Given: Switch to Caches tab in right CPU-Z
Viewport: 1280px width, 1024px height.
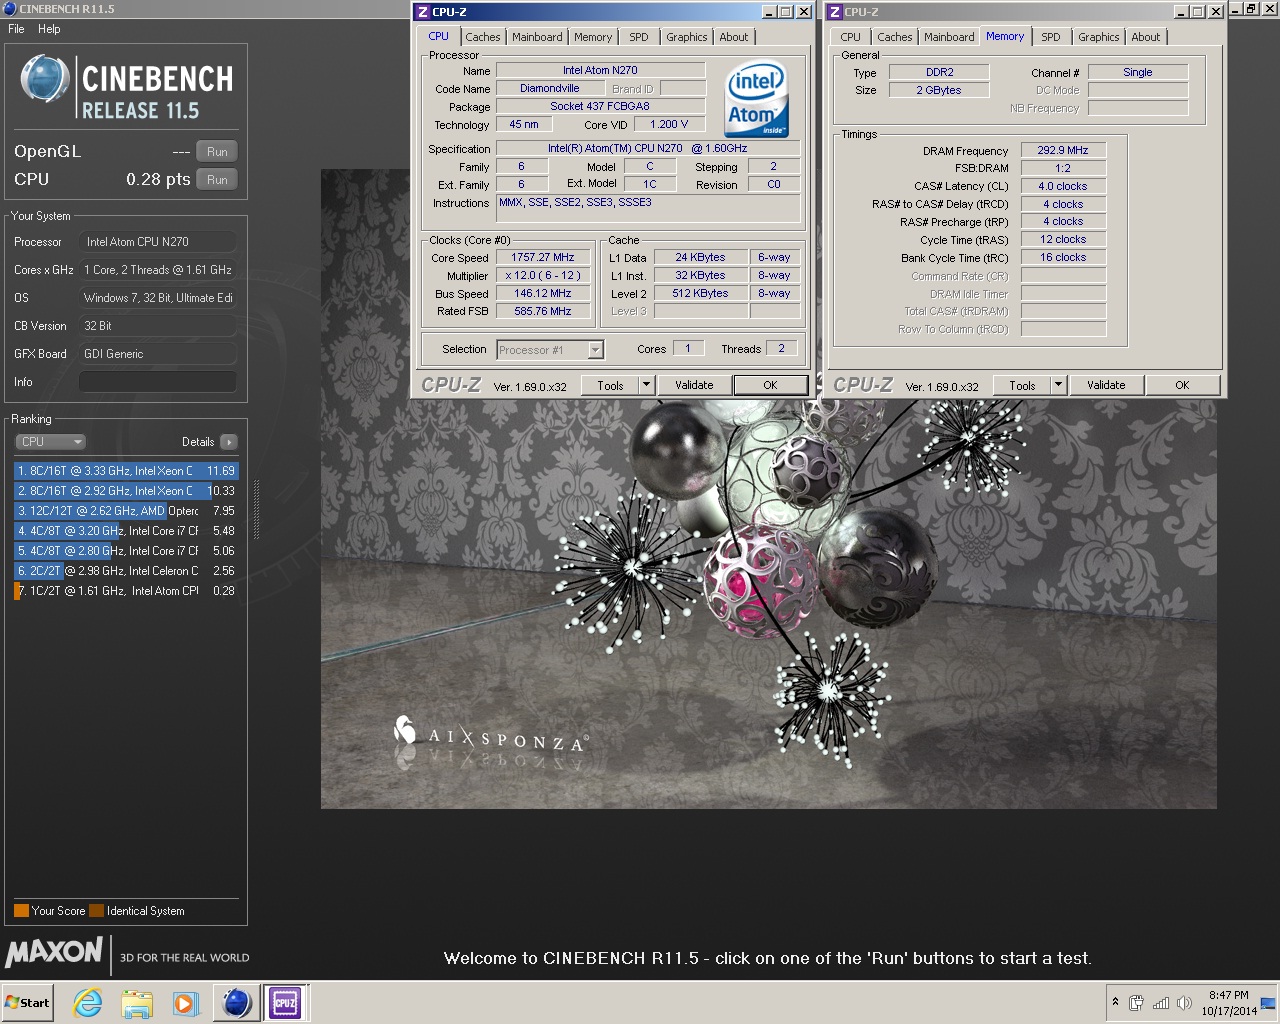Looking at the screenshot, I should coord(895,37).
